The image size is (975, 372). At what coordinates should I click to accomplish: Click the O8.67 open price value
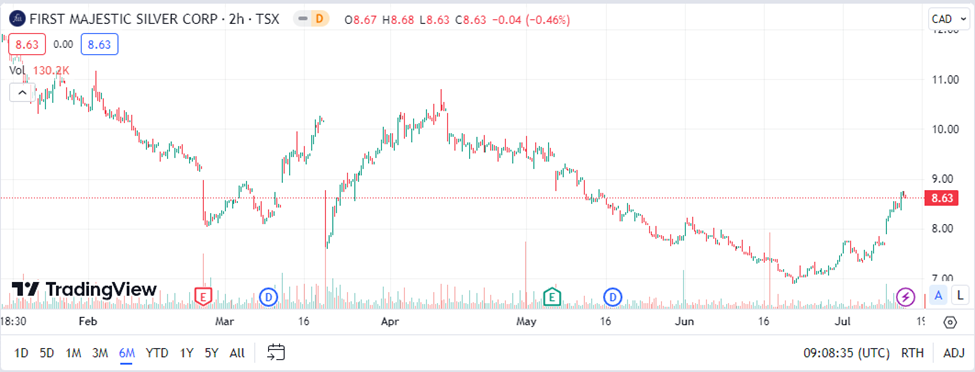point(361,19)
